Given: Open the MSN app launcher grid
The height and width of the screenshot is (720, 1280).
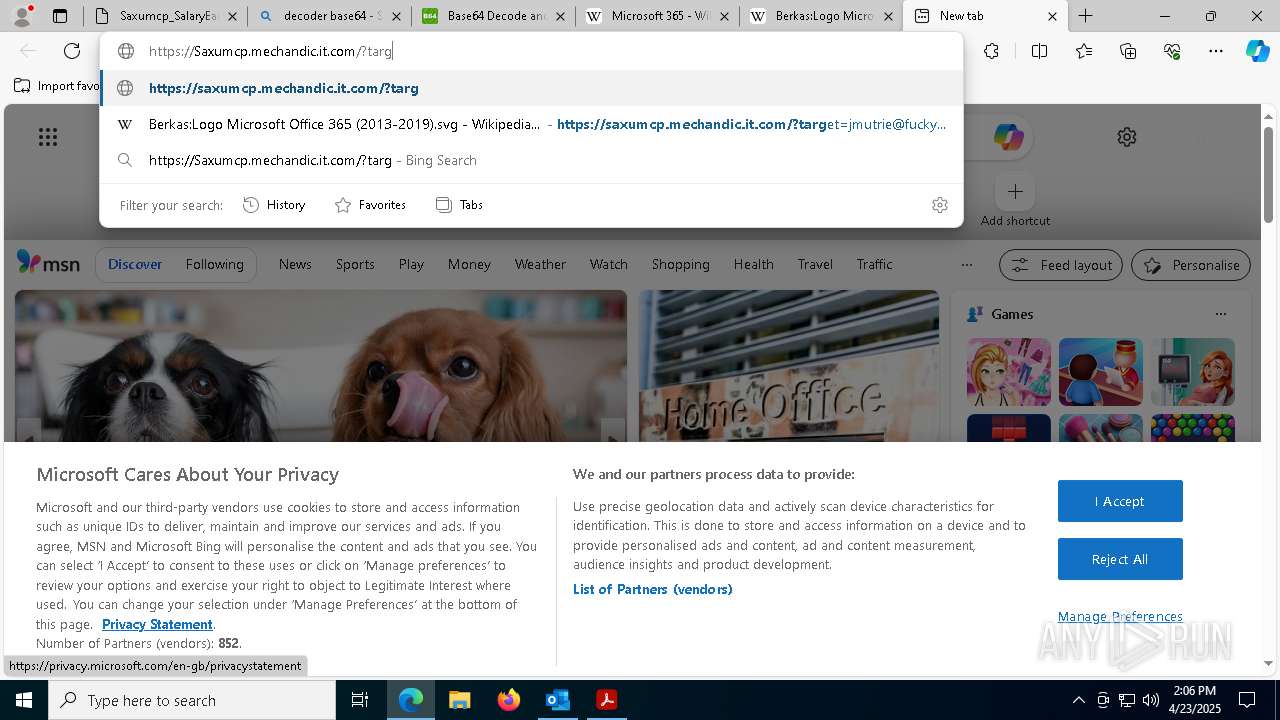Looking at the screenshot, I should pos(48,137).
